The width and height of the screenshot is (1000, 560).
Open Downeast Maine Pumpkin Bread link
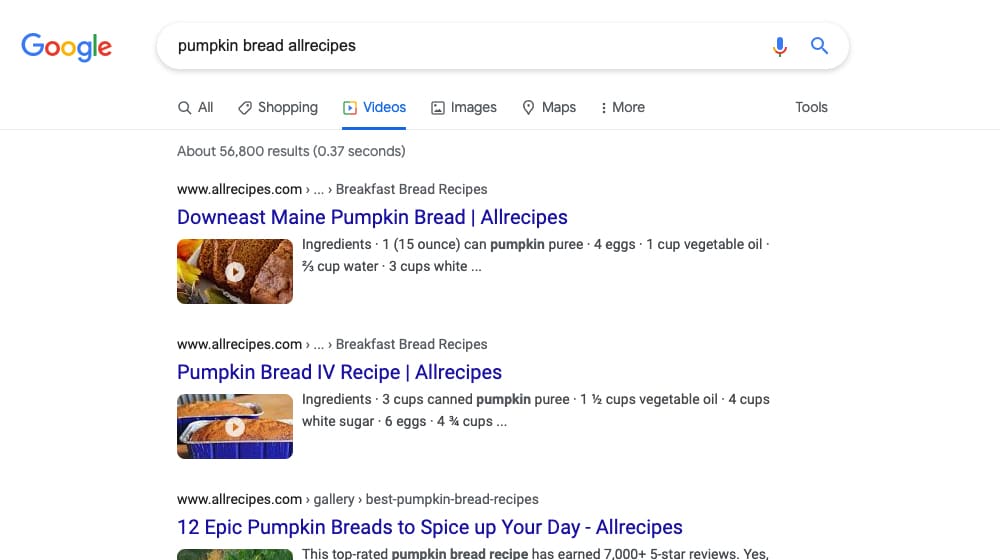pyautogui.click(x=372, y=217)
